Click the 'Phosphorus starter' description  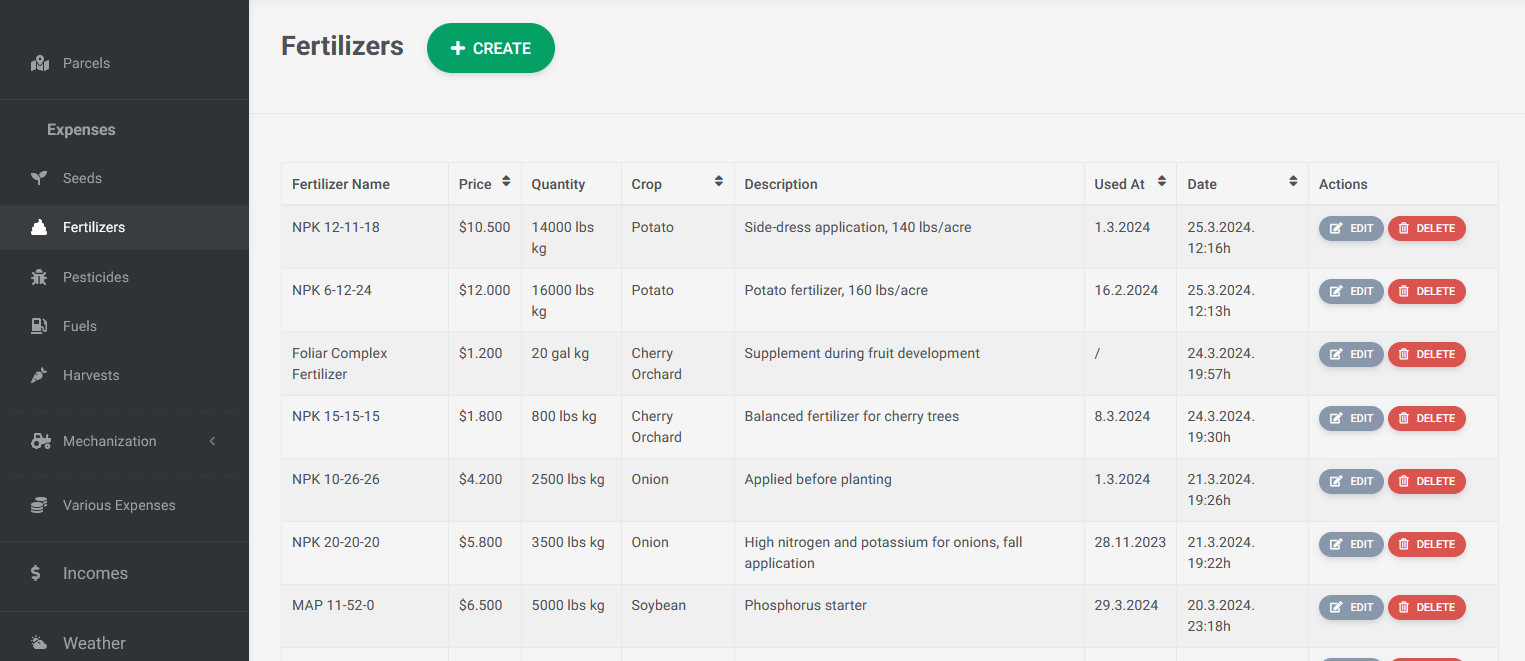pyautogui.click(x=806, y=605)
